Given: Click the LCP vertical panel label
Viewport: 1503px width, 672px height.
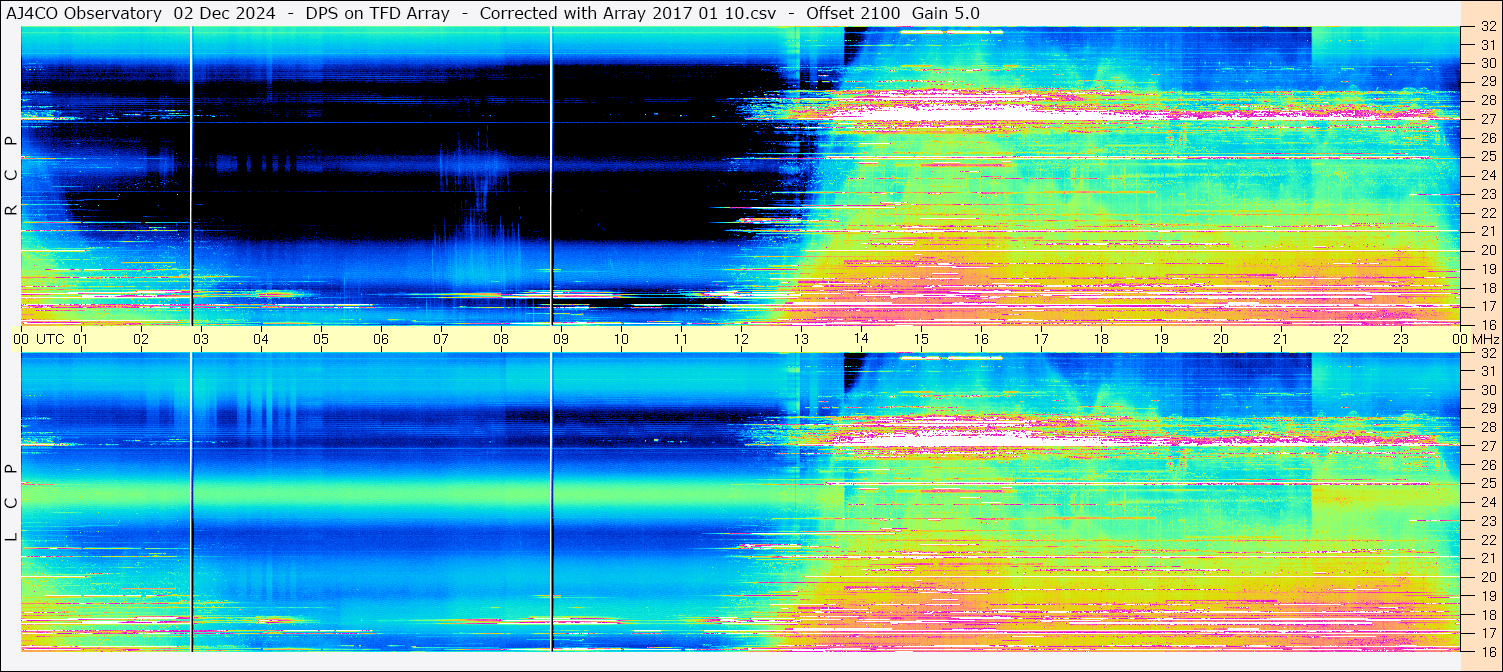Looking at the screenshot, I should [x=11, y=503].
